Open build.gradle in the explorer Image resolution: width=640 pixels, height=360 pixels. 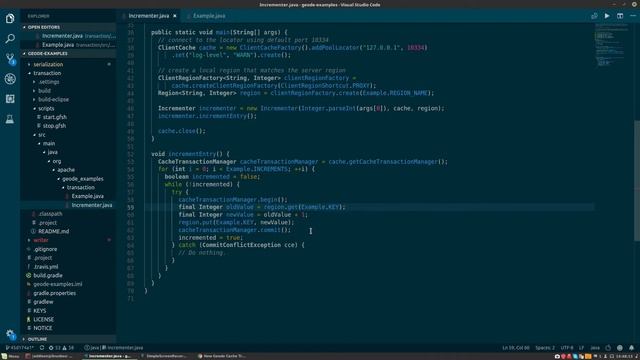[x=48, y=276]
